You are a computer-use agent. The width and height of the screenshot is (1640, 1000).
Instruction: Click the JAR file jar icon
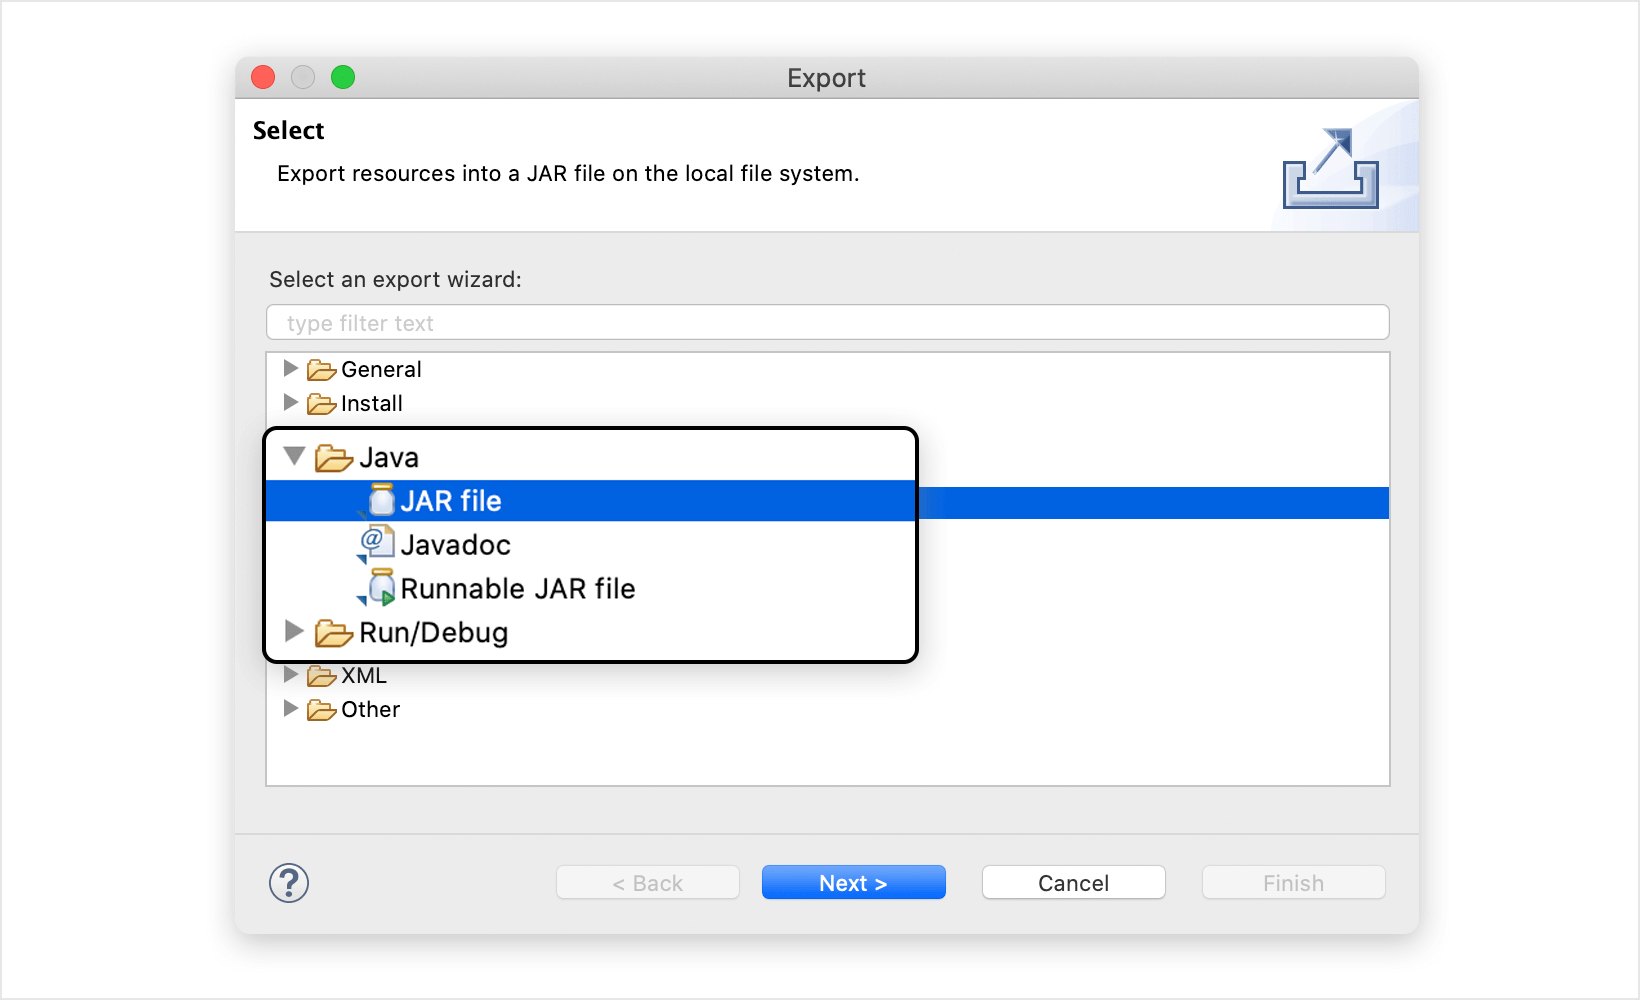click(x=381, y=500)
